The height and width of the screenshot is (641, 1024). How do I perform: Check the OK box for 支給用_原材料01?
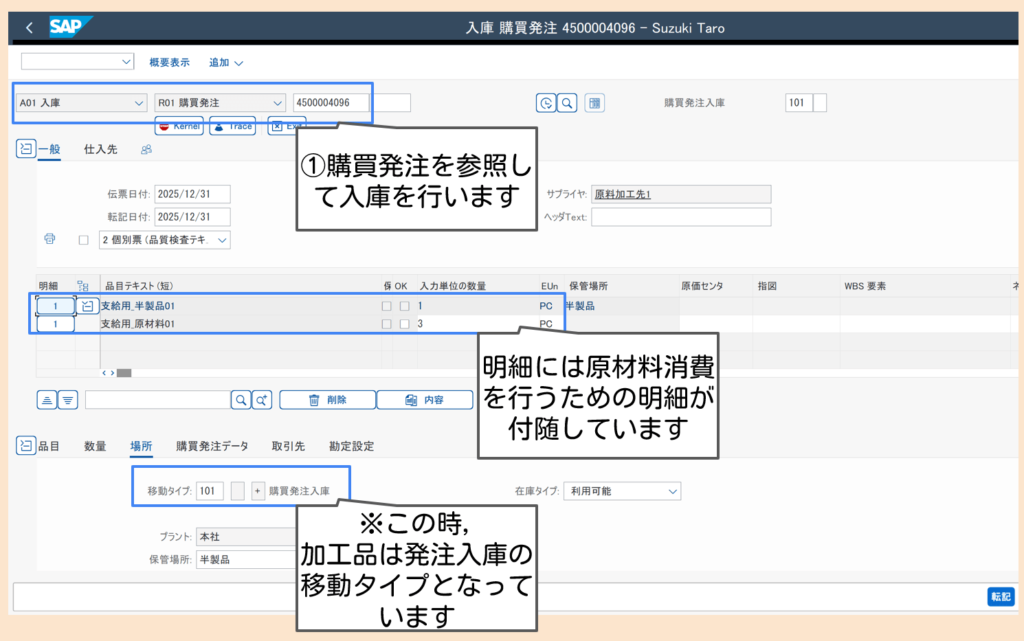(x=404, y=324)
